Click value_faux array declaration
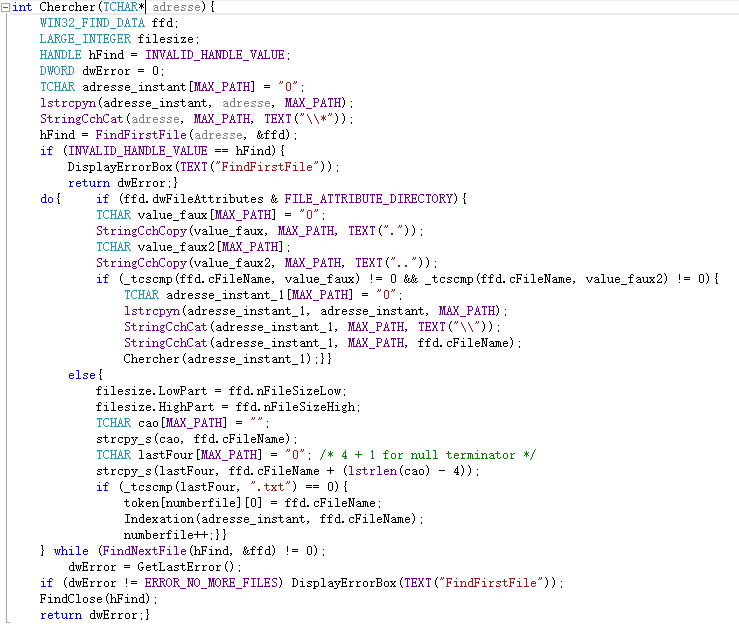The width and height of the screenshot is (739, 627). (x=211, y=215)
